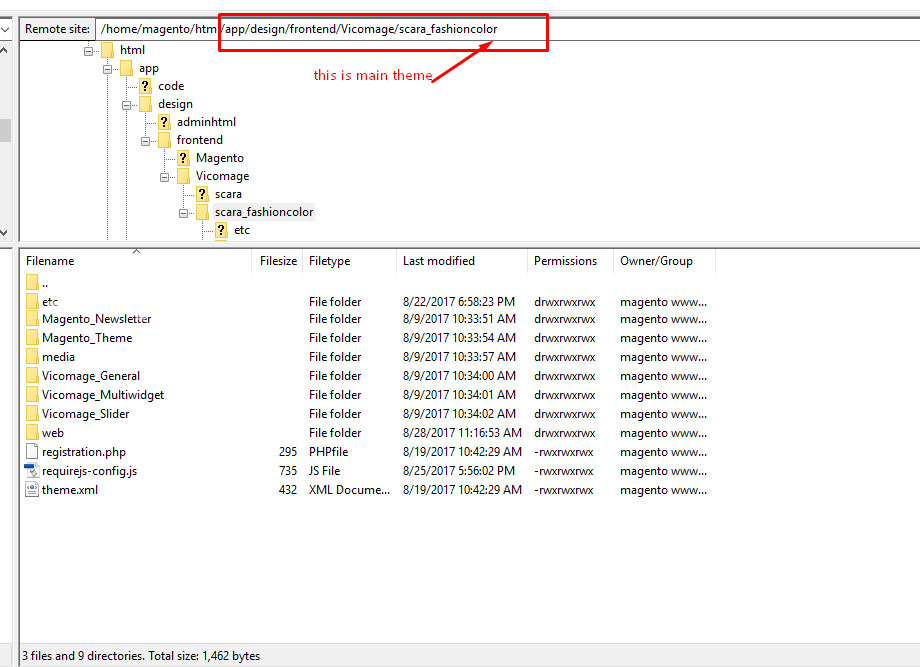Click the app folder icon in tree
This screenshot has width=920, height=667.
(126, 68)
